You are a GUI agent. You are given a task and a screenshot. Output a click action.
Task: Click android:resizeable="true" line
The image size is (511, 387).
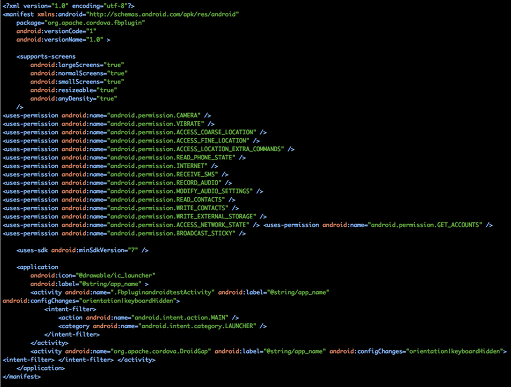[x=74, y=90]
